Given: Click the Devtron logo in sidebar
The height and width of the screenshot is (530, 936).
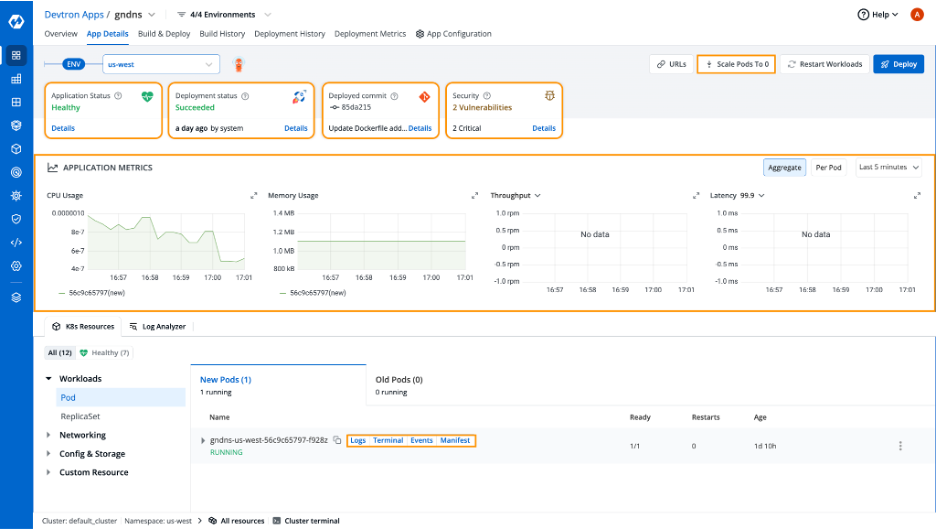Looking at the screenshot, I should [16, 20].
